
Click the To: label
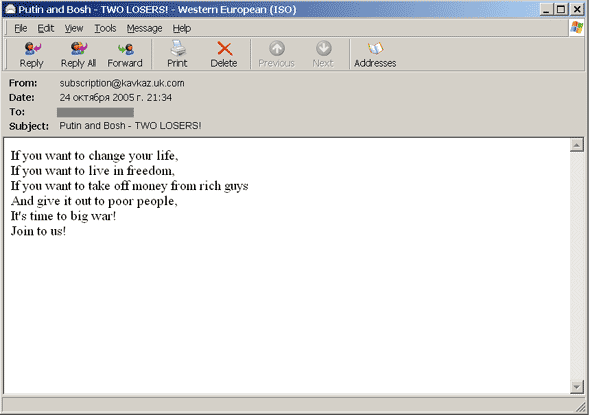[17, 112]
